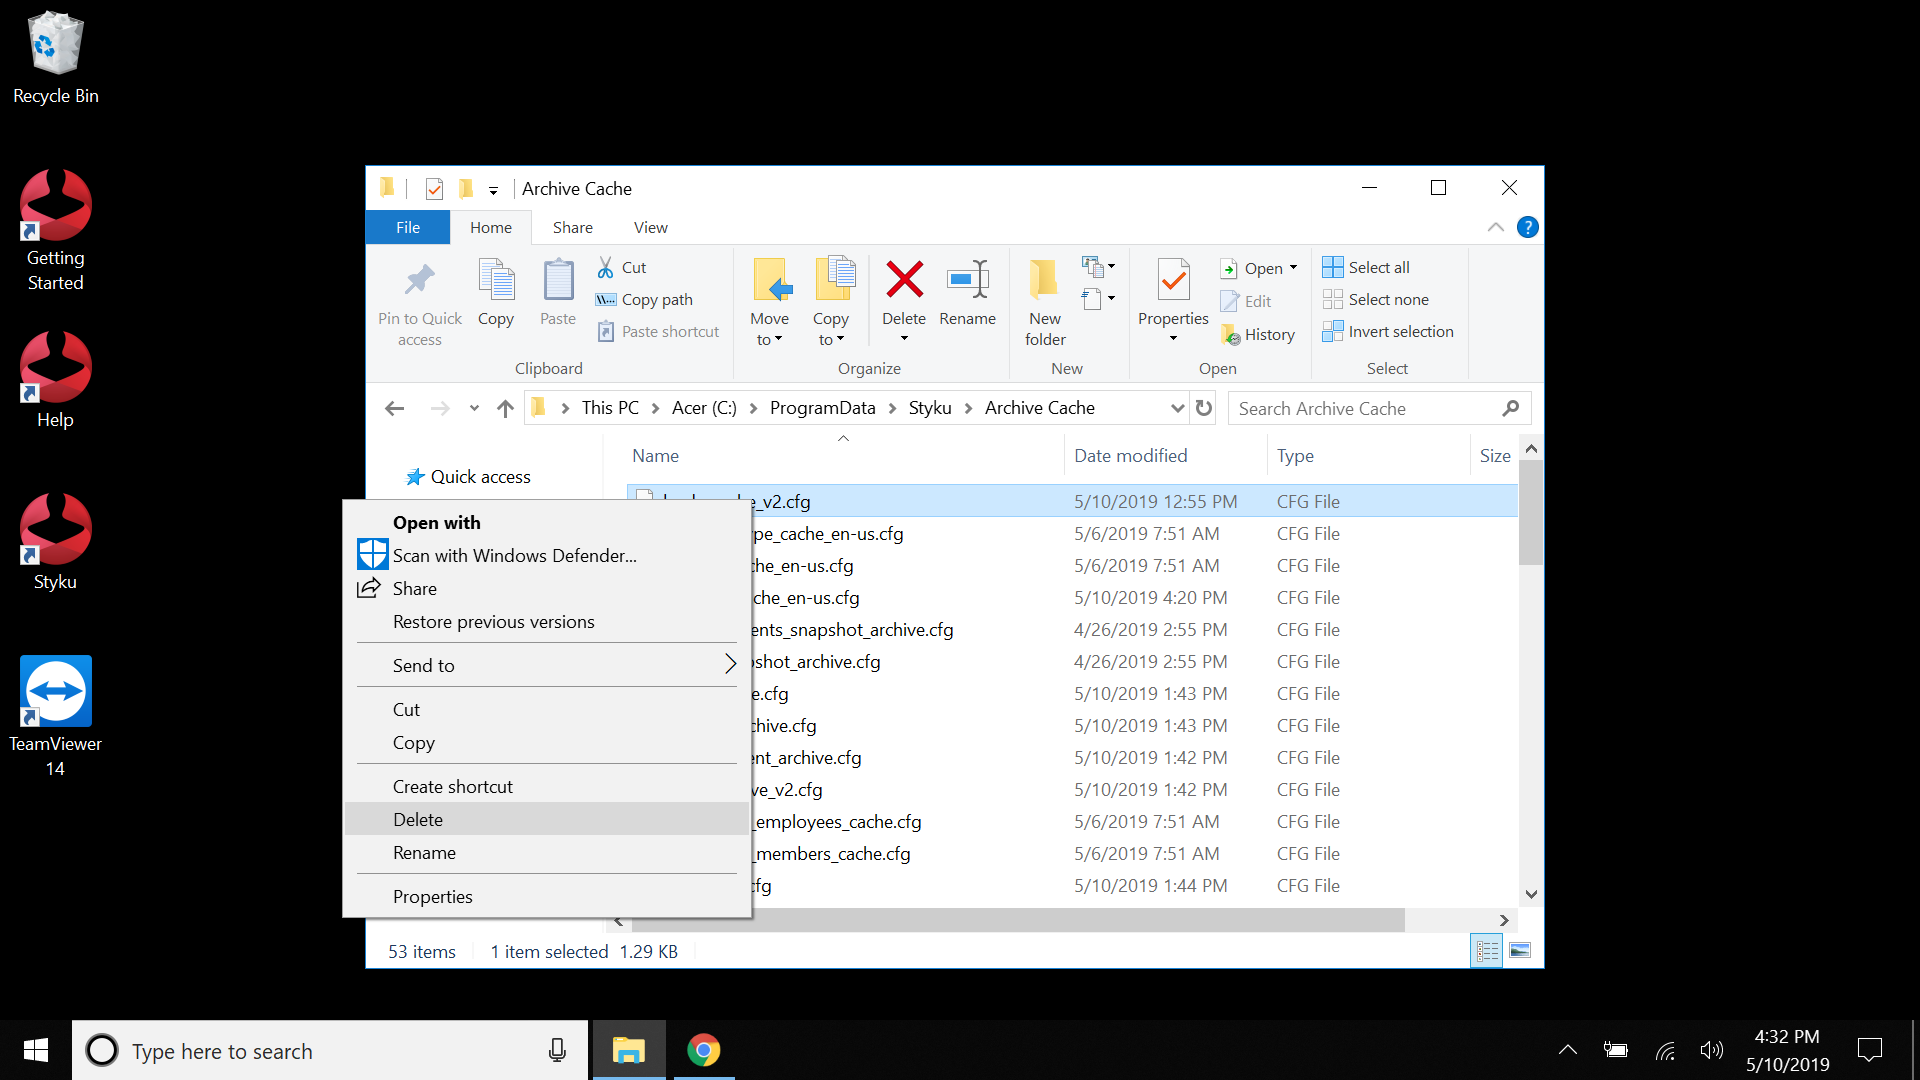1920x1080 pixels.
Task: Click Invert selection in Select group
Action: (1388, 332)
